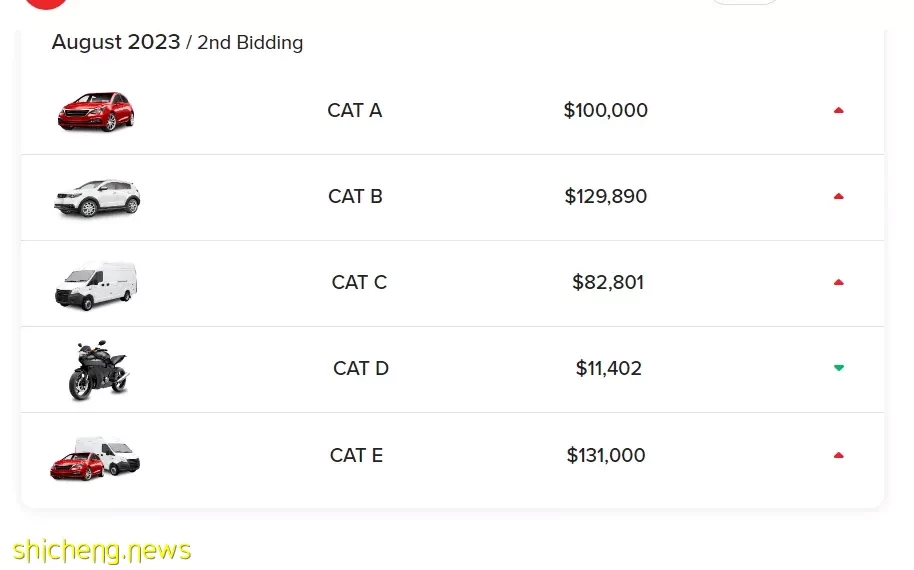The height and width of the screenshot is (570, 914).
Task: Click the red up arrow beside $100,000
Action: [x=838, y=110]
